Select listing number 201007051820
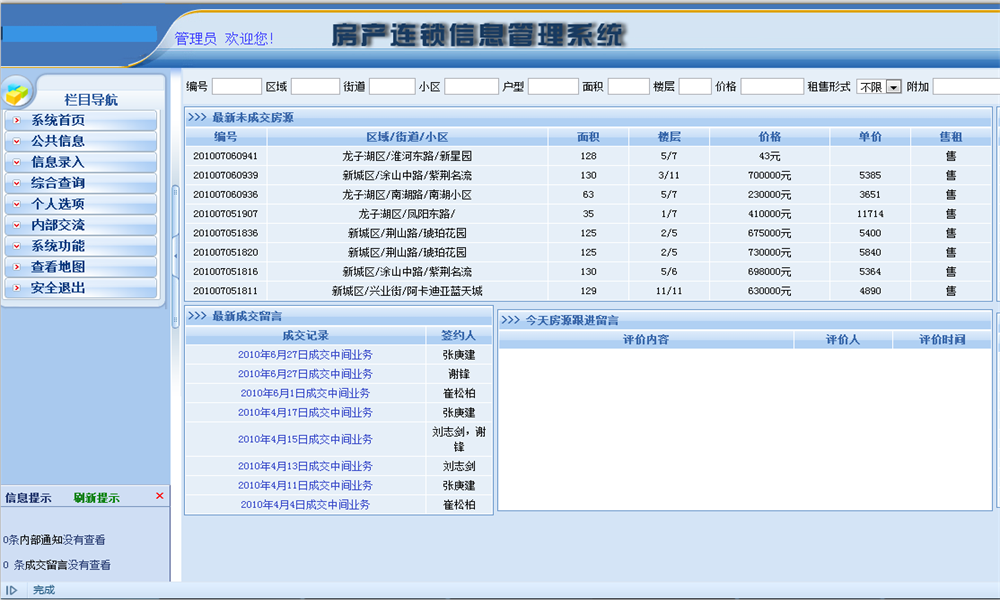This screenshot has height=600, width=1000. click(x=225, y=252)
